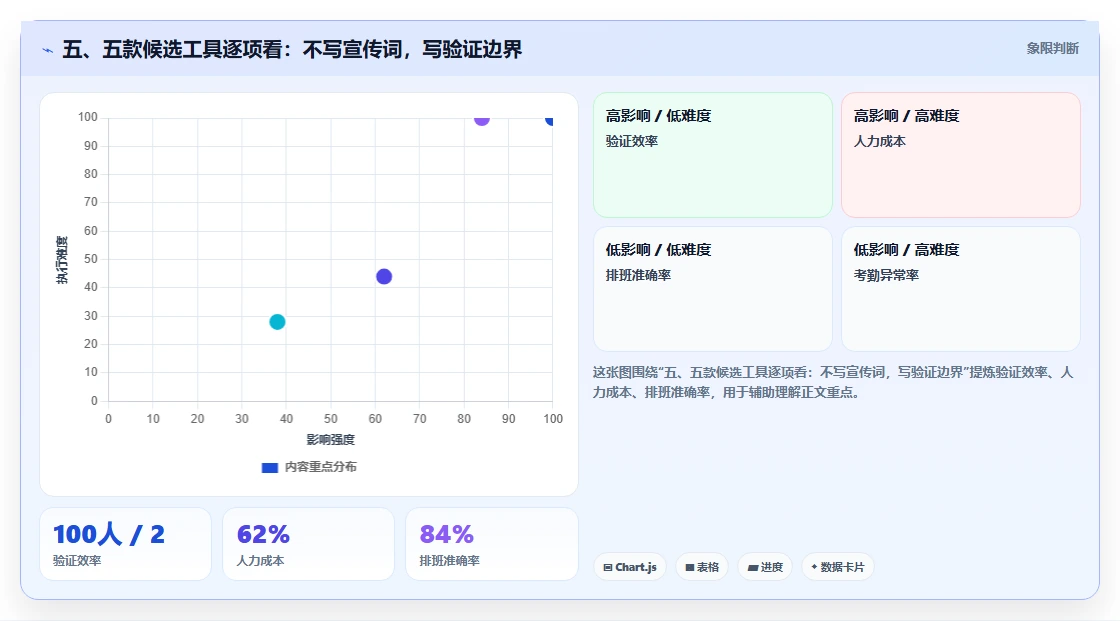Open the 100人 / 2 stat card
The image size is (1120, 621).
tap(126, 544)
